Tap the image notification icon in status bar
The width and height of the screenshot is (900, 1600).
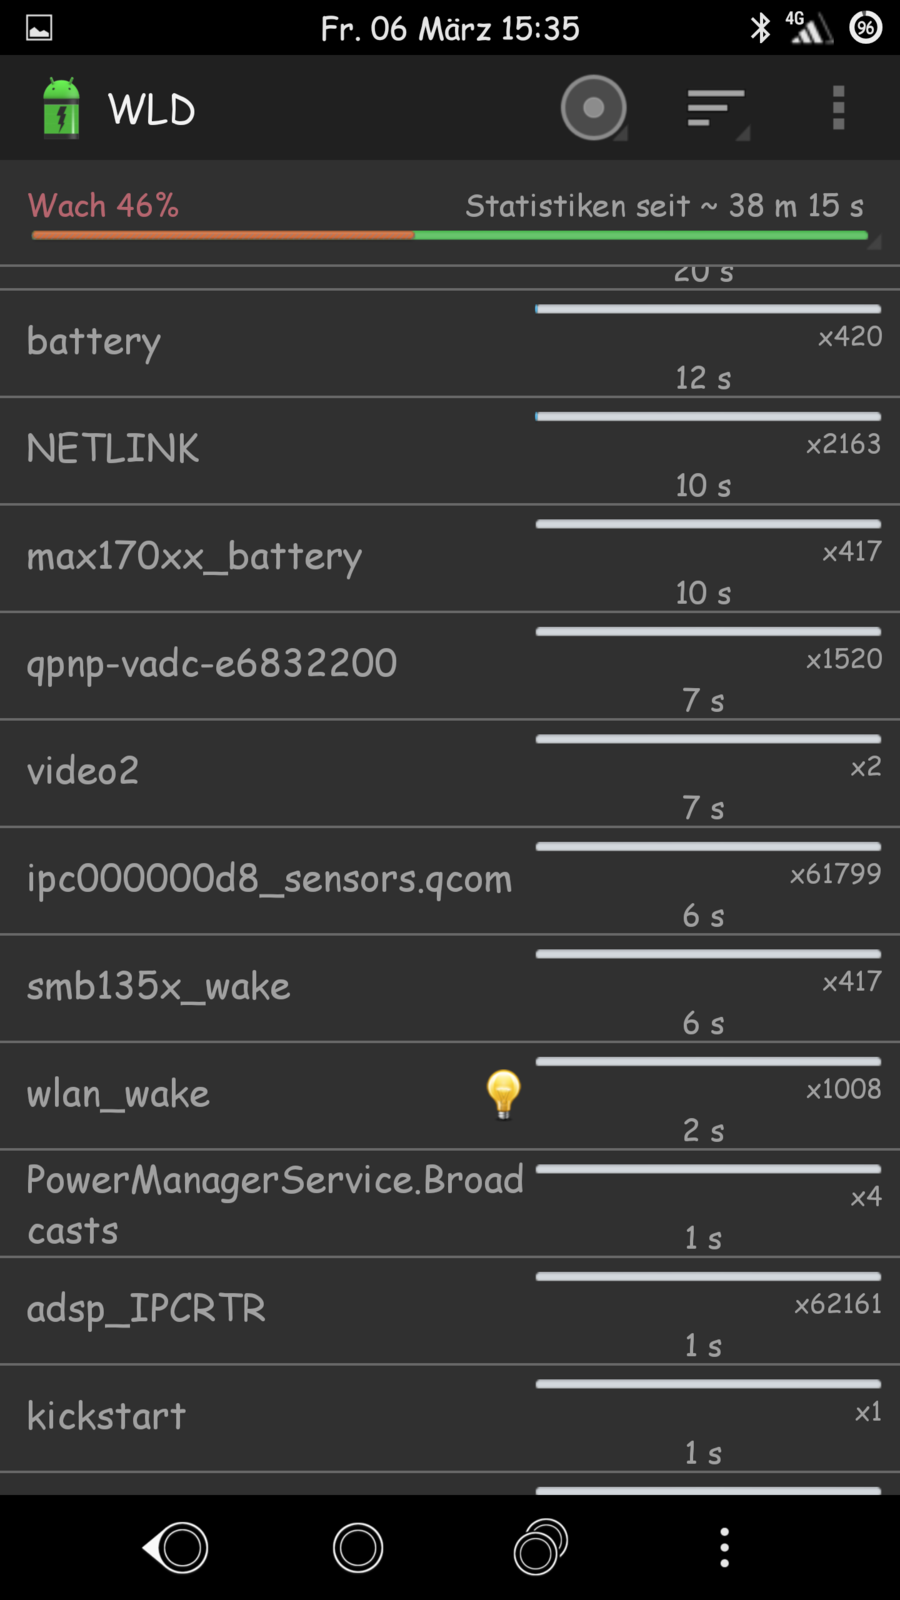[39, 28]
